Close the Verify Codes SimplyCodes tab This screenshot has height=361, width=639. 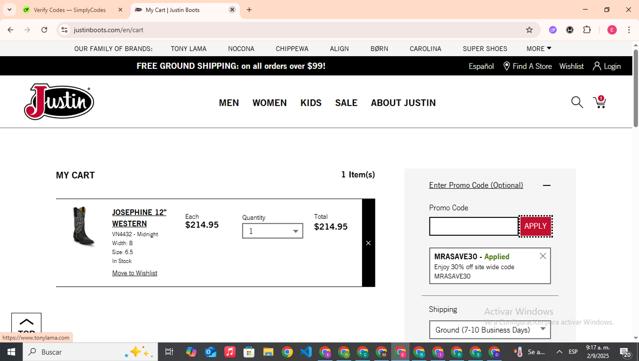pos(120,10)
